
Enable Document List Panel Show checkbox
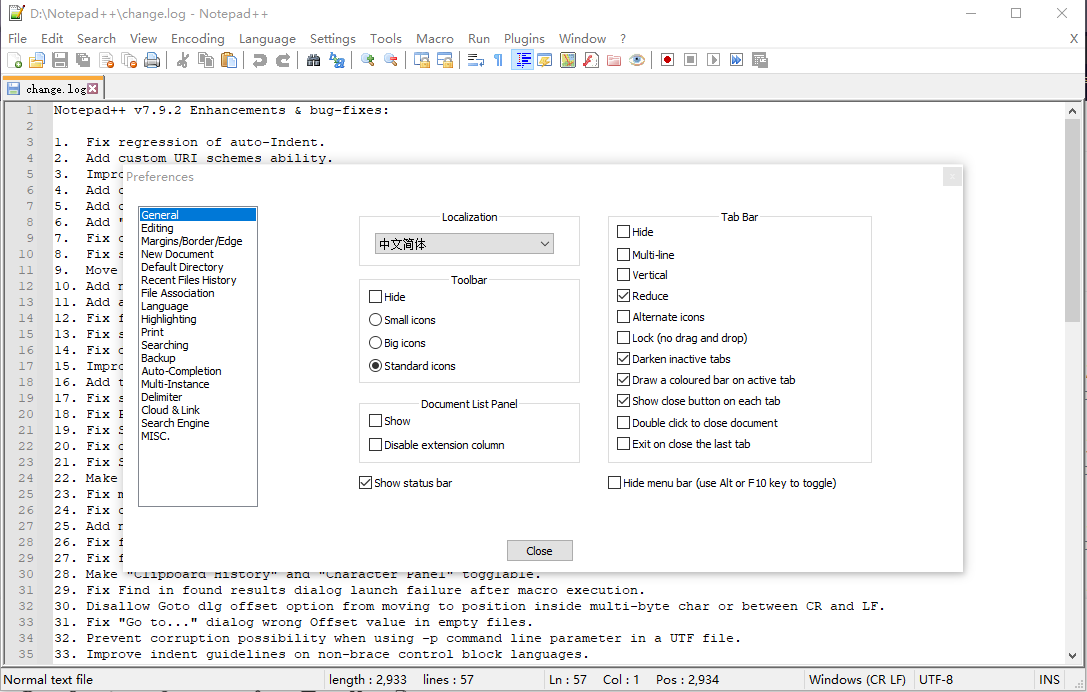375,421
